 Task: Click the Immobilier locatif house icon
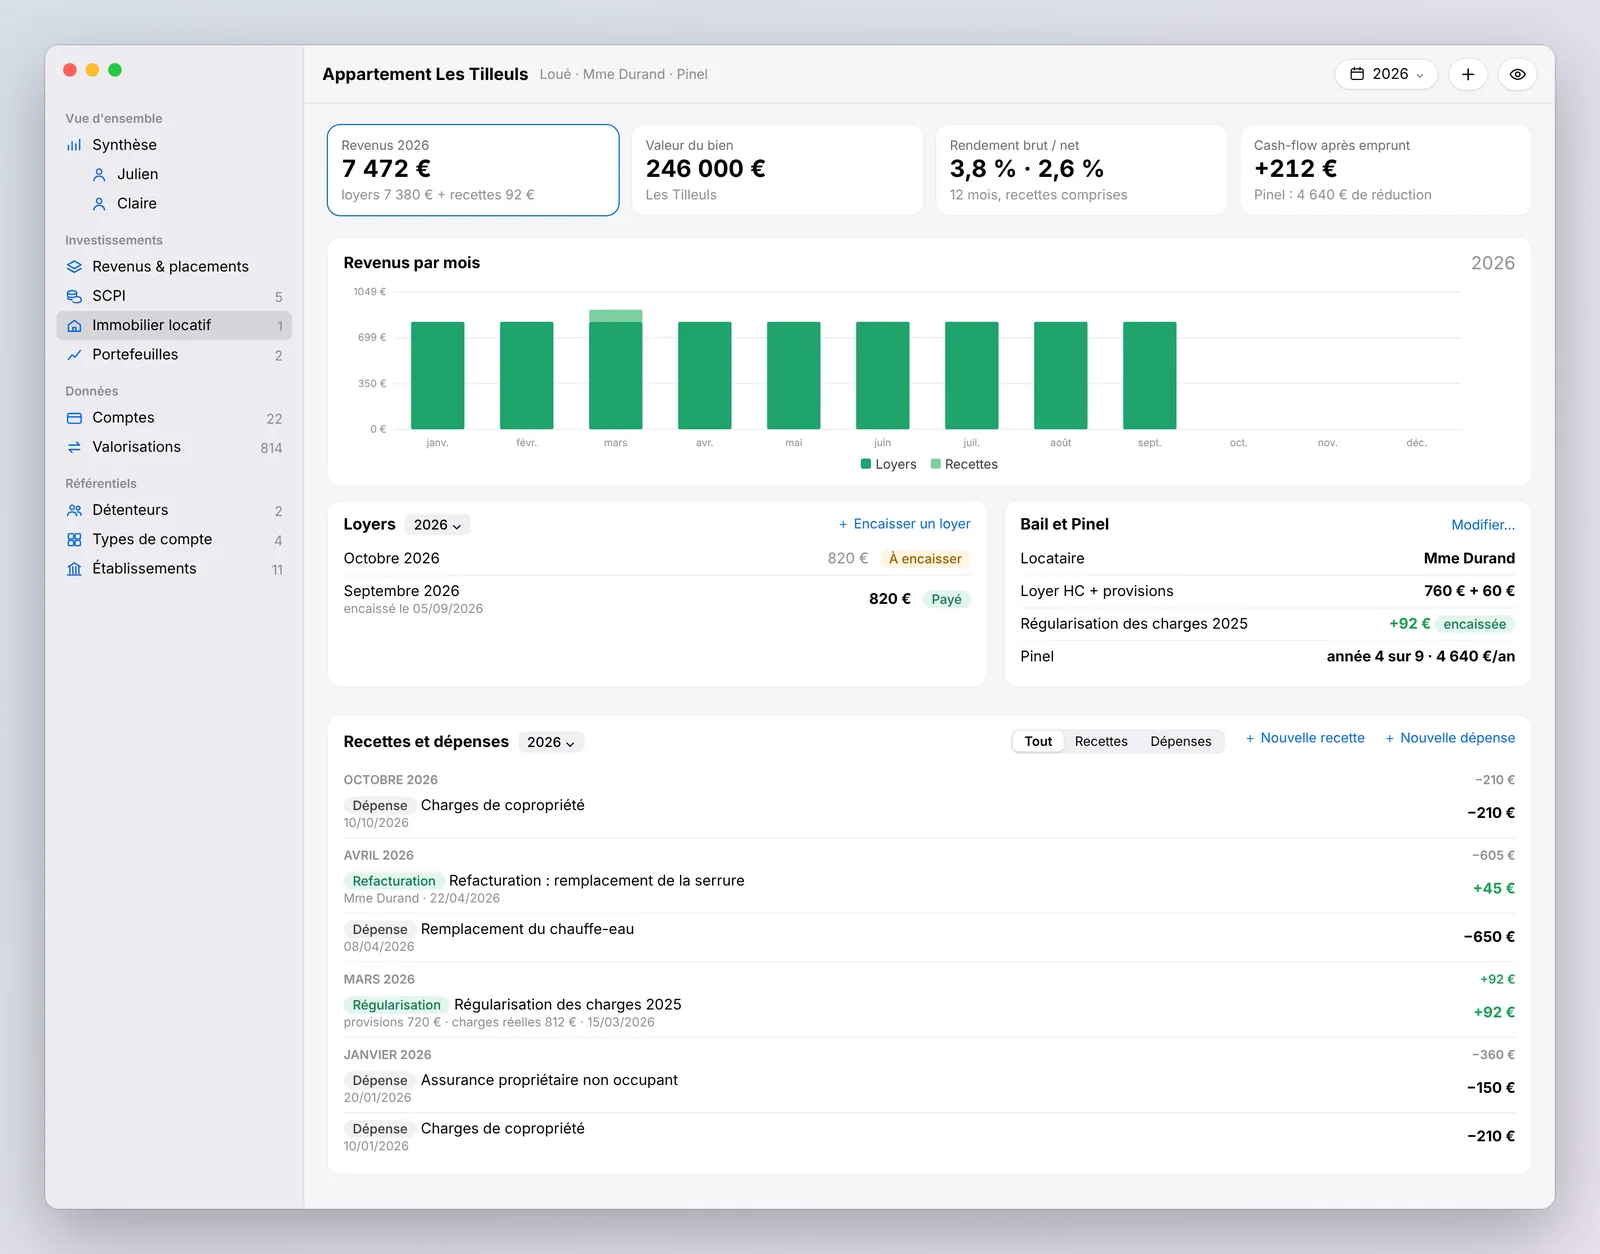pos(74,326)
